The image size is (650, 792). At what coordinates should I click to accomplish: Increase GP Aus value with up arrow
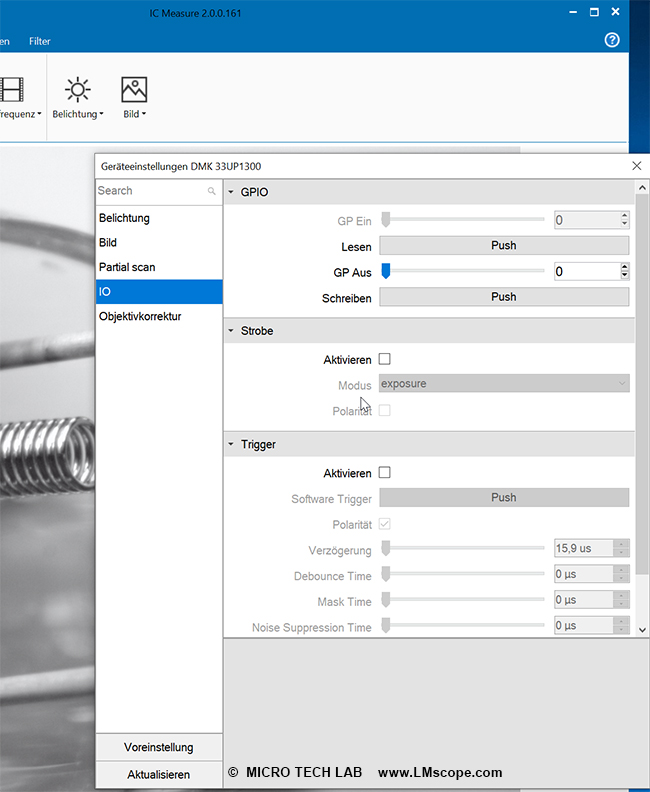[625, 267]
